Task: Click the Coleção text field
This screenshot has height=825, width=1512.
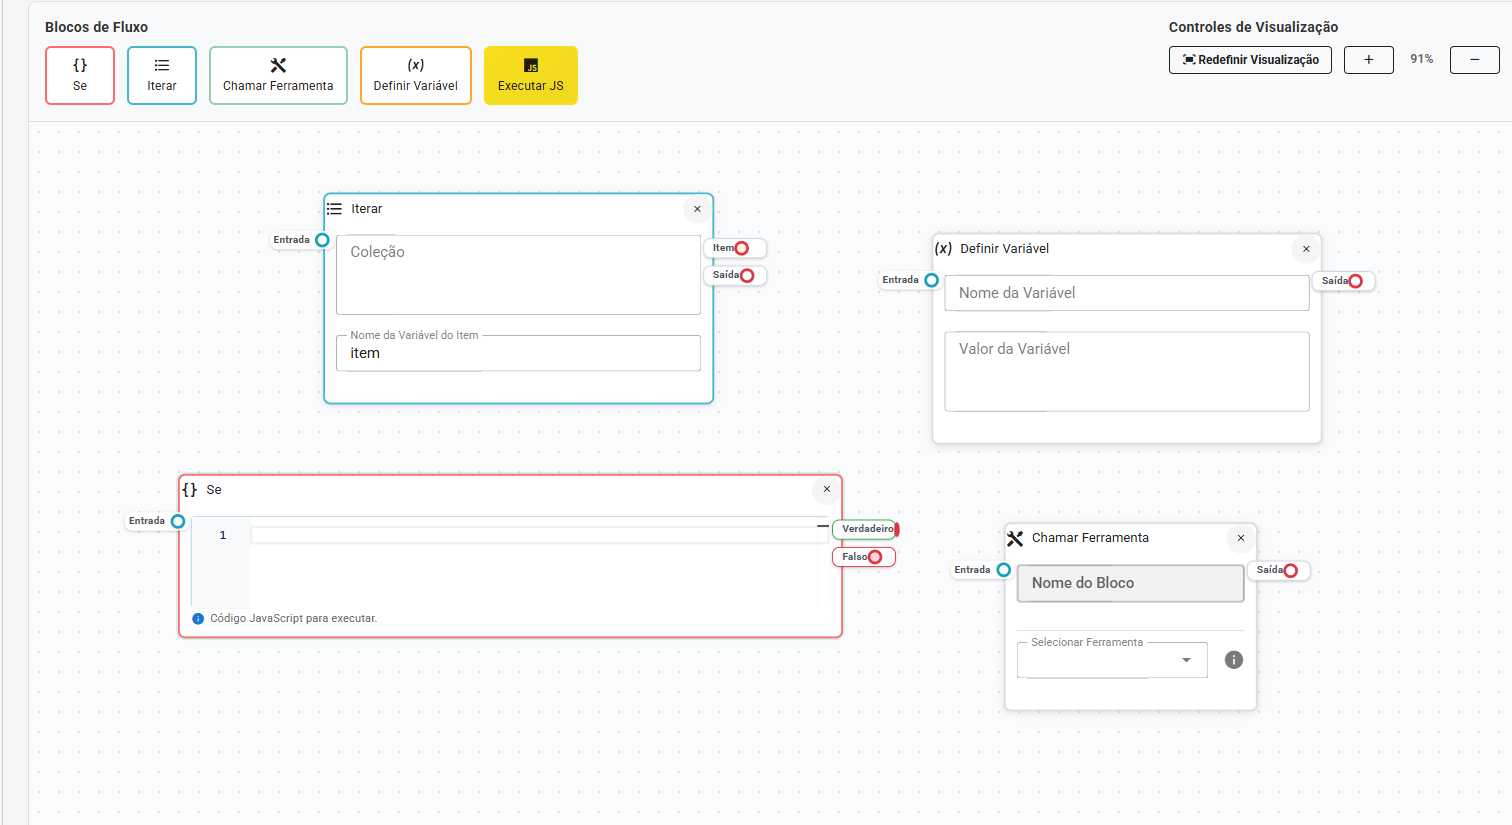Action: click(x=518, y=275)
